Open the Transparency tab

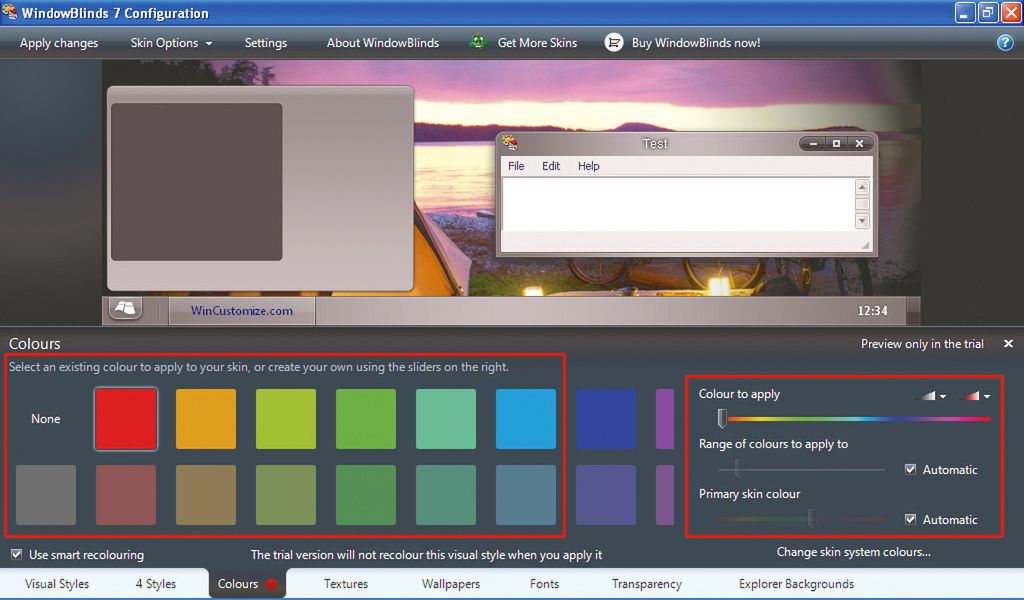coord(647,584)
